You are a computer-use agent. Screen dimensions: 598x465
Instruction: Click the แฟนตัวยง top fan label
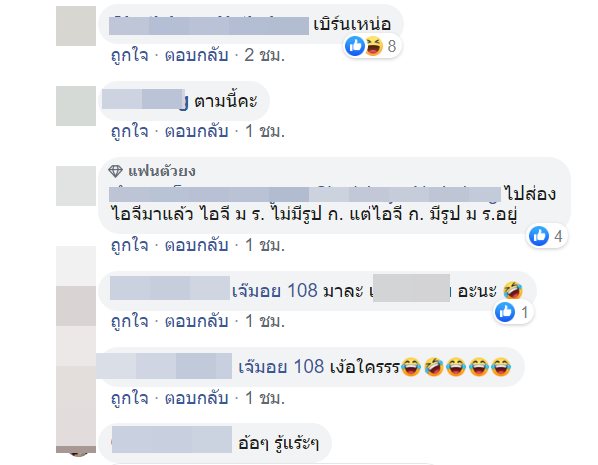point(162,171)
